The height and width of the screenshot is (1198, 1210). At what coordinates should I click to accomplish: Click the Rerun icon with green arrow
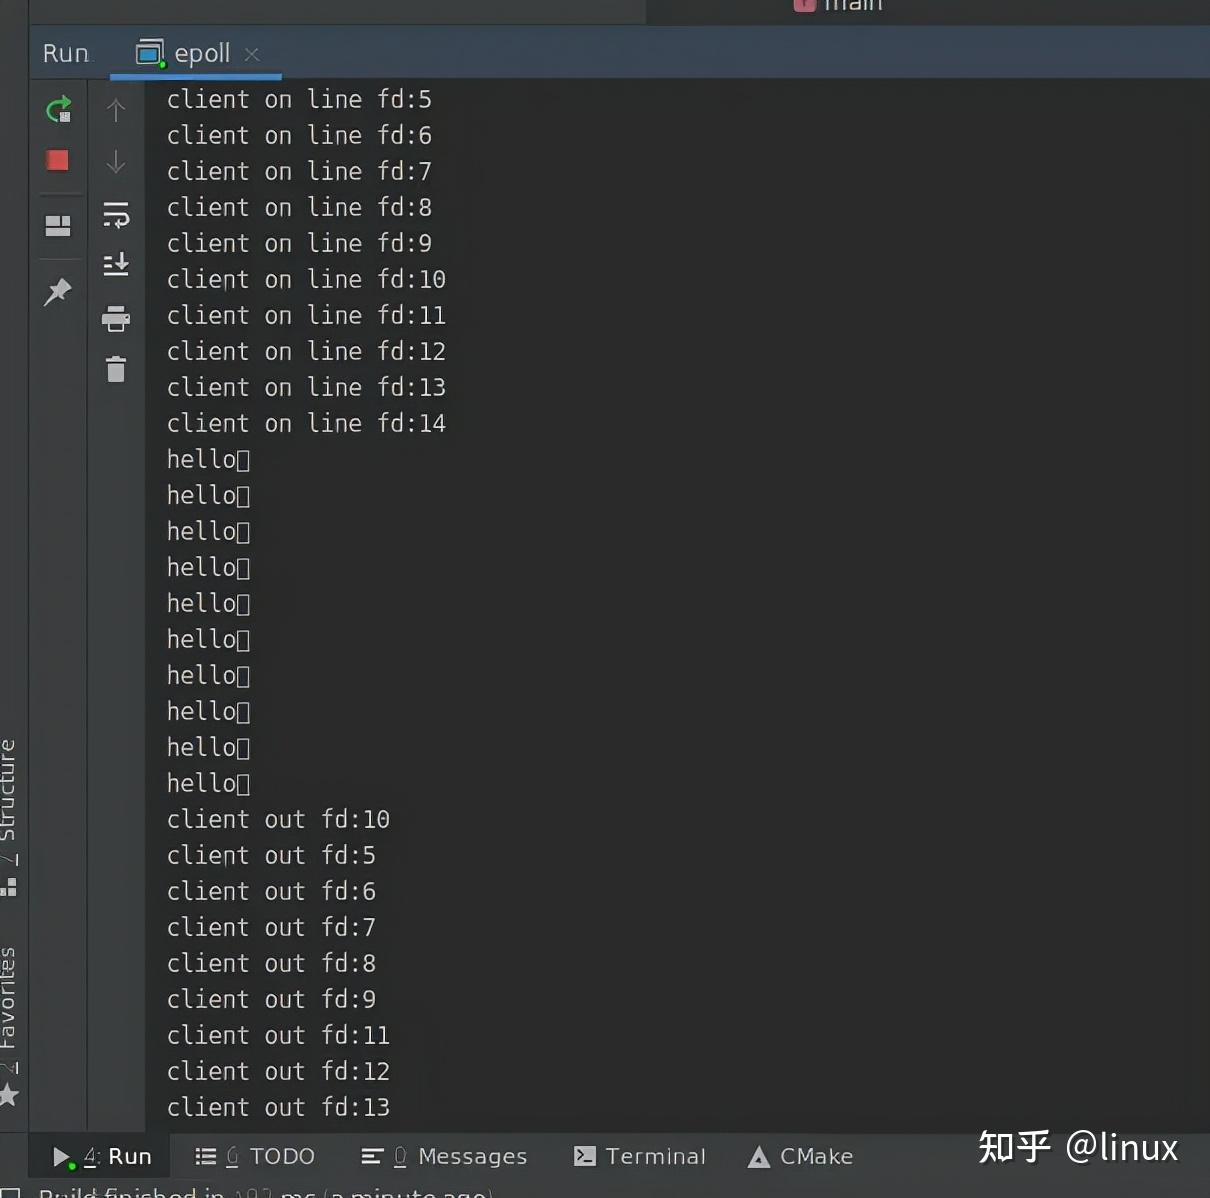[58, 110]
